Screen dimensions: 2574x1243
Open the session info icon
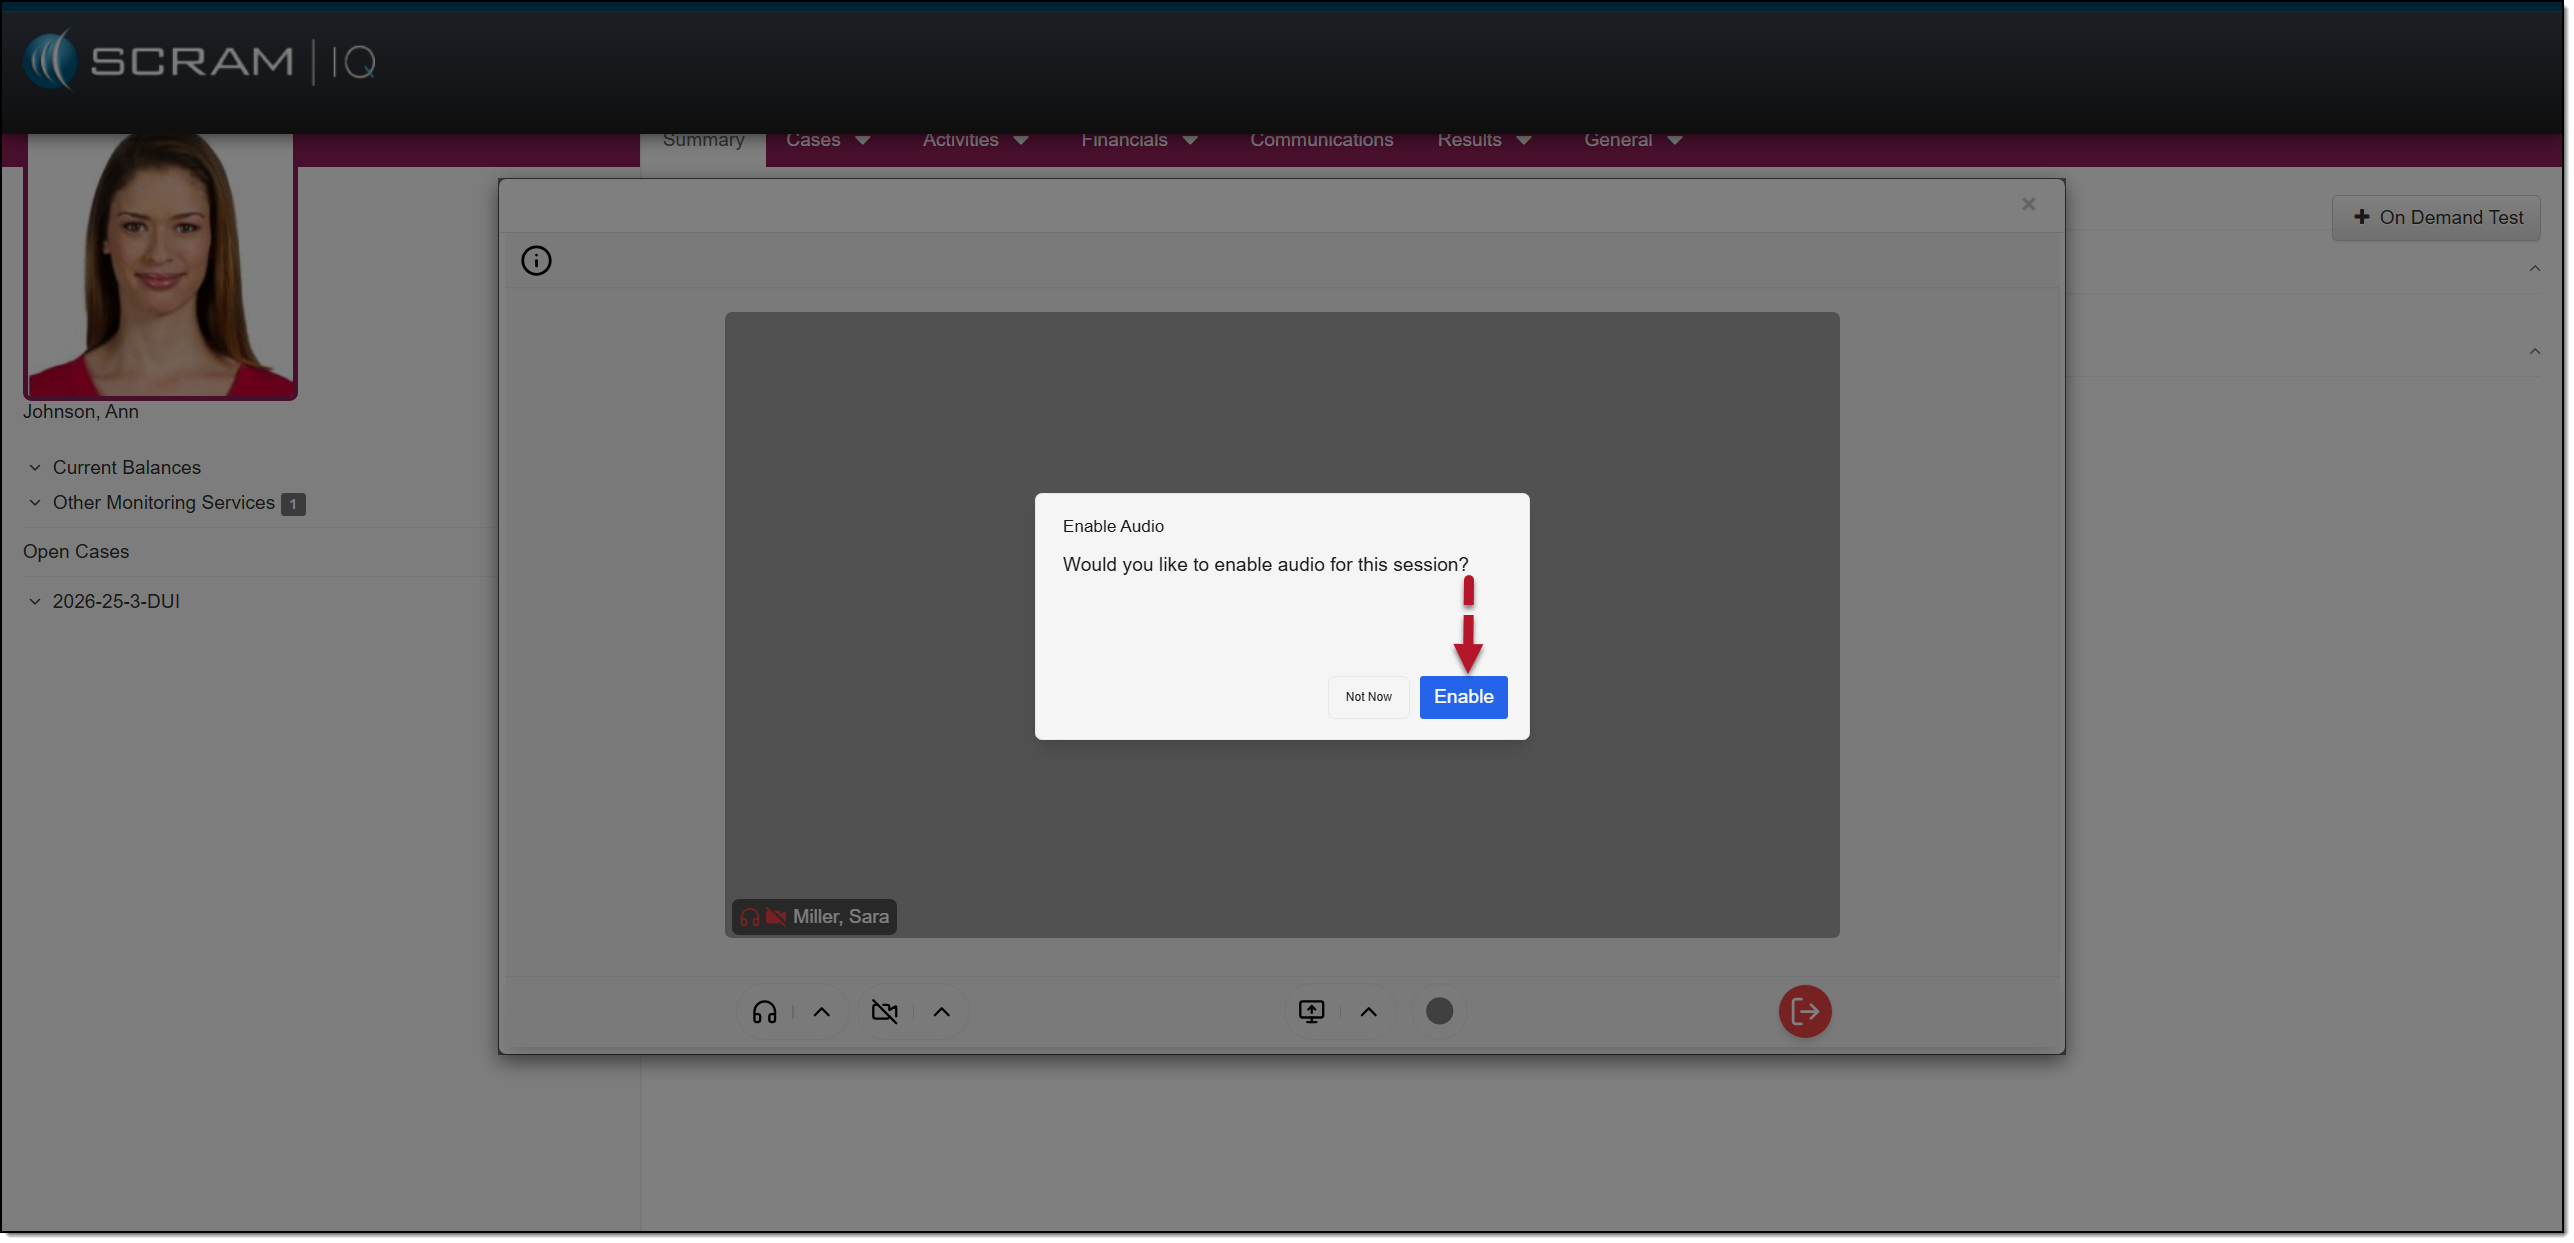pyautogui.click(x=536, y=261)
